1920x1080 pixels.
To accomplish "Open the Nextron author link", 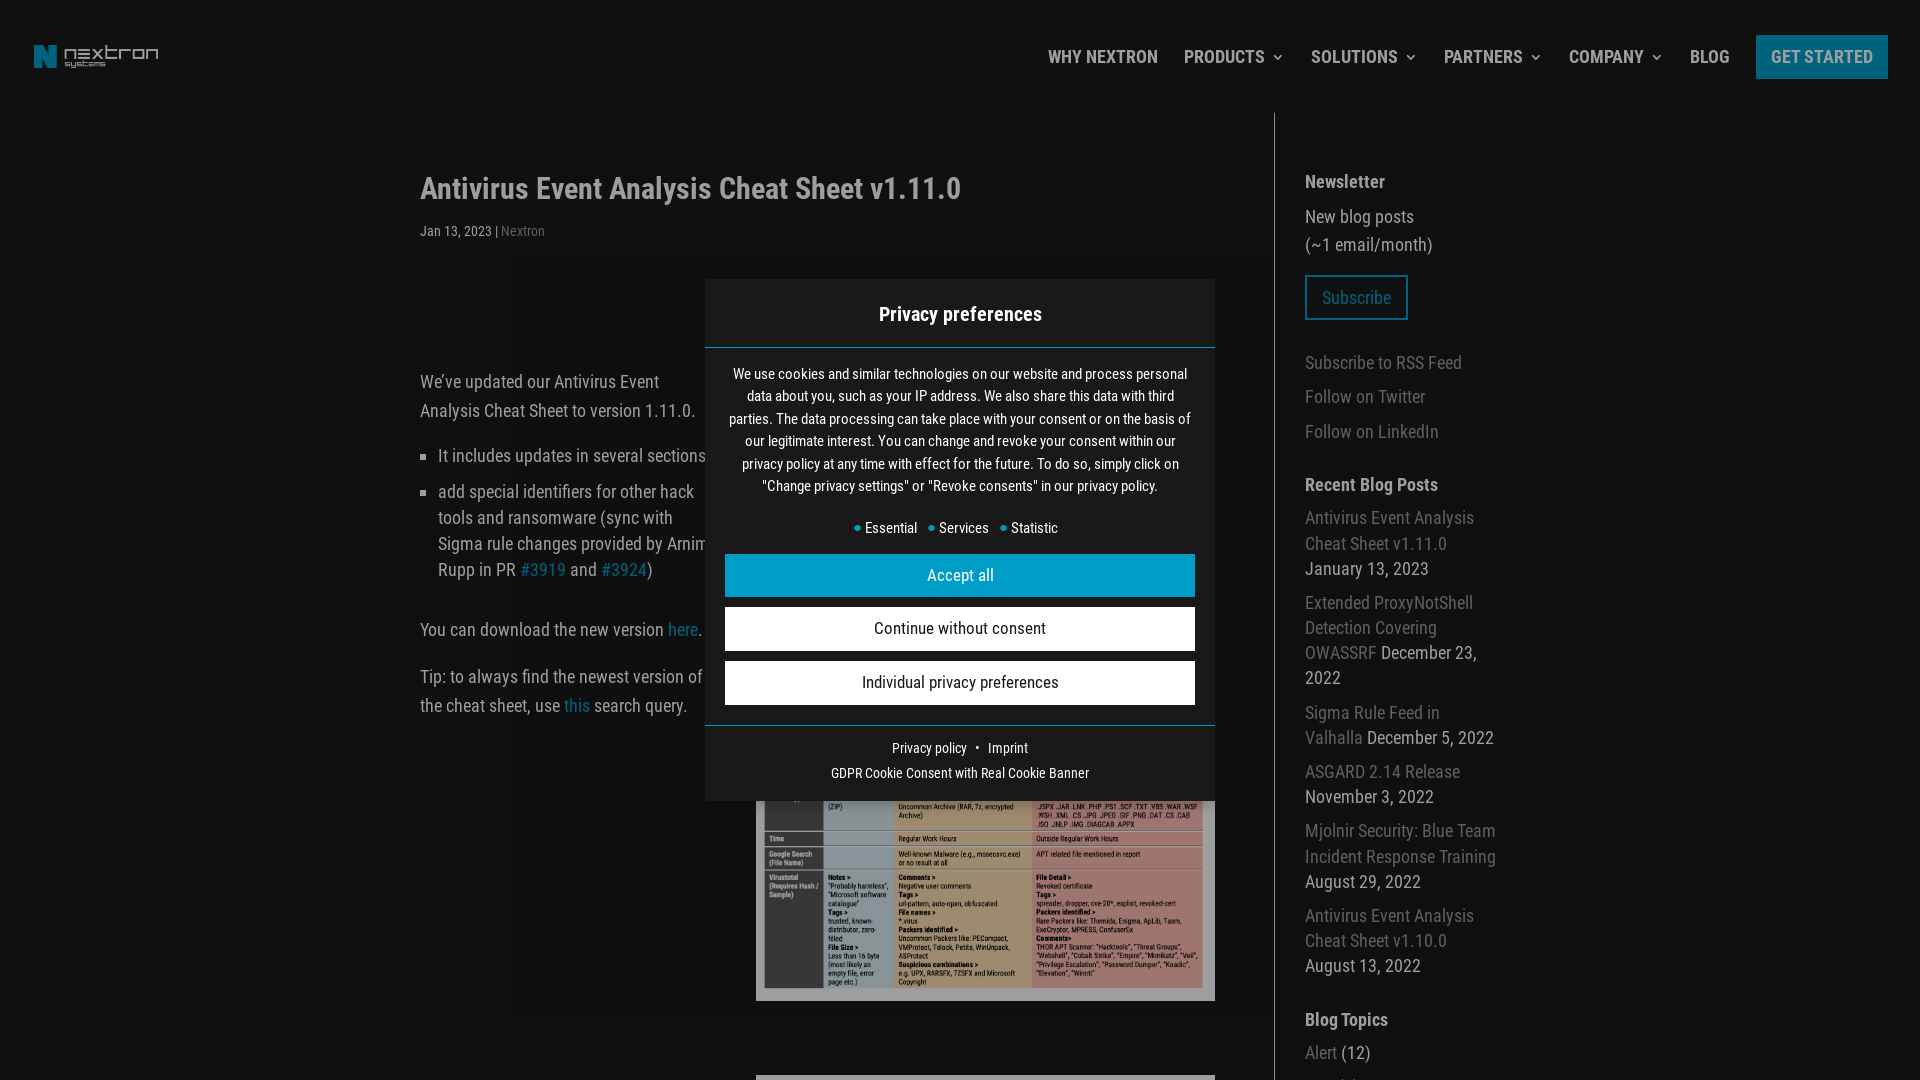I will (522, 231).
